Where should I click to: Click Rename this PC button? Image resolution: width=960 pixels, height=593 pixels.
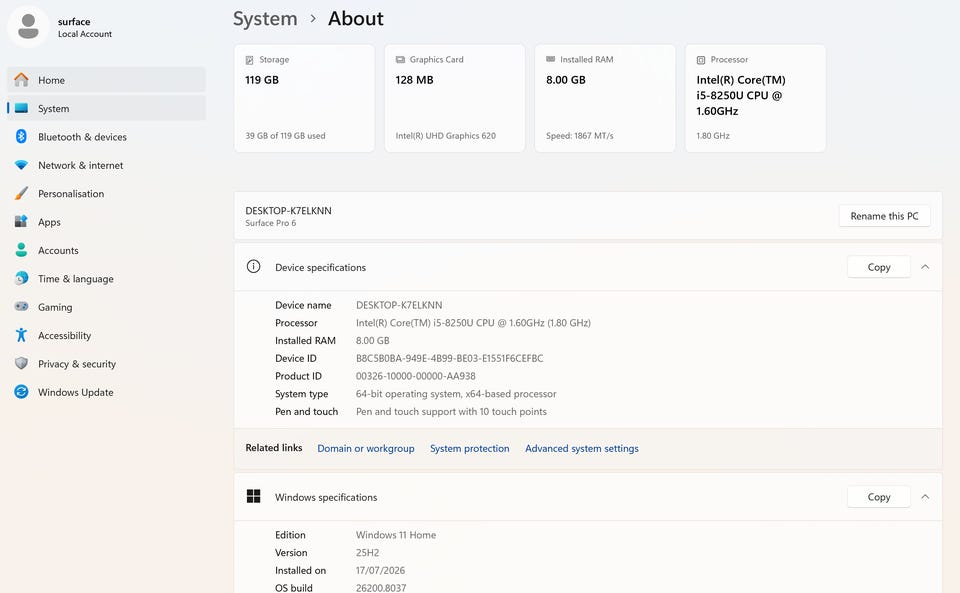[884, 216]
